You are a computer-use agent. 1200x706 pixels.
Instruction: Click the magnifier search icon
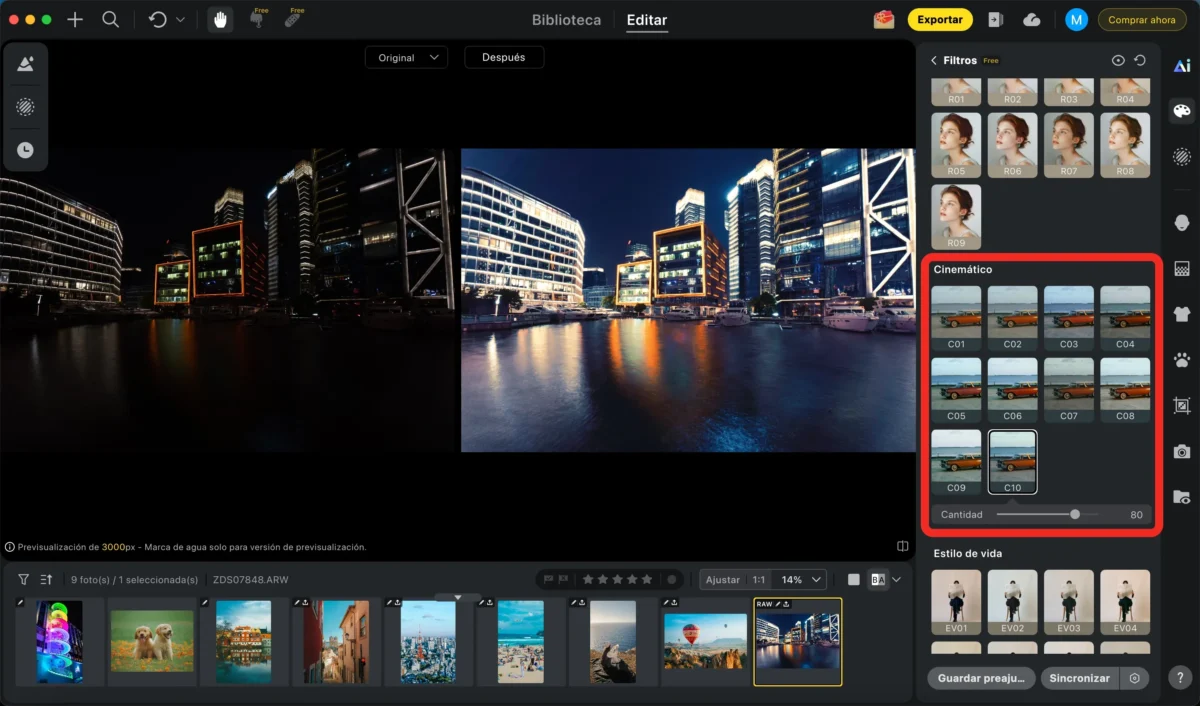(x=111, y=20)
